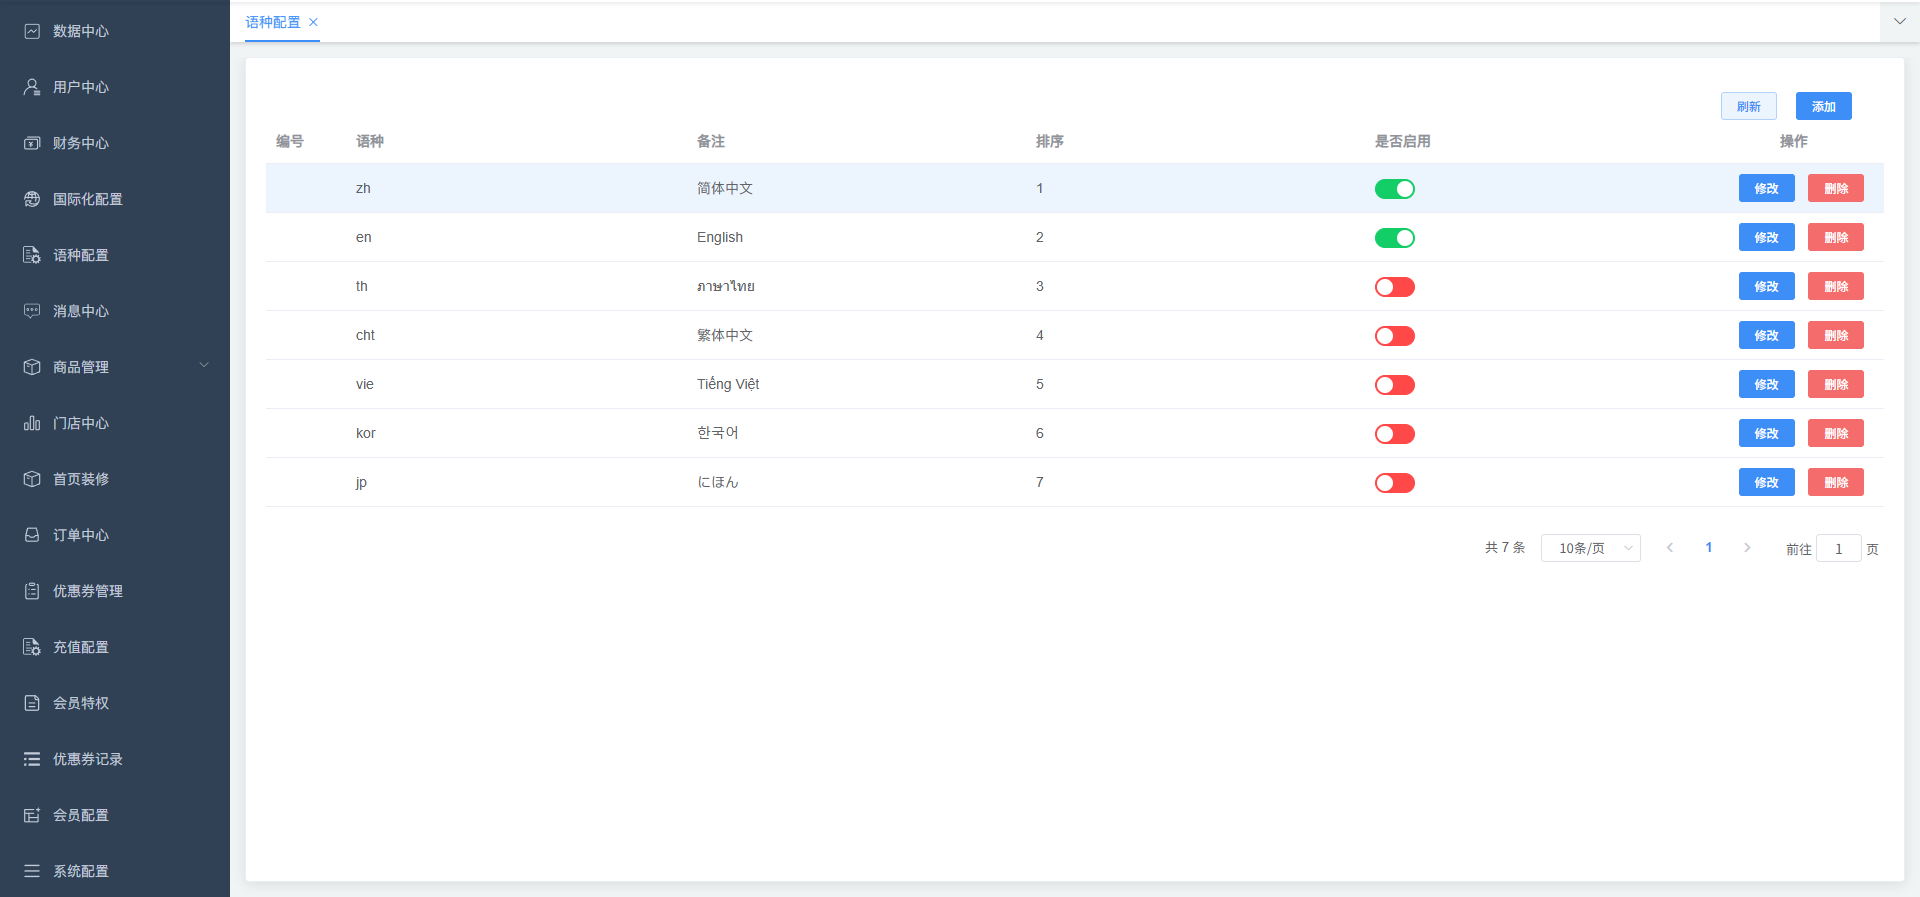Click the 订单中心 inbox icon
The width and height of the screenshot is (1920, 897).
pos(32,535)
